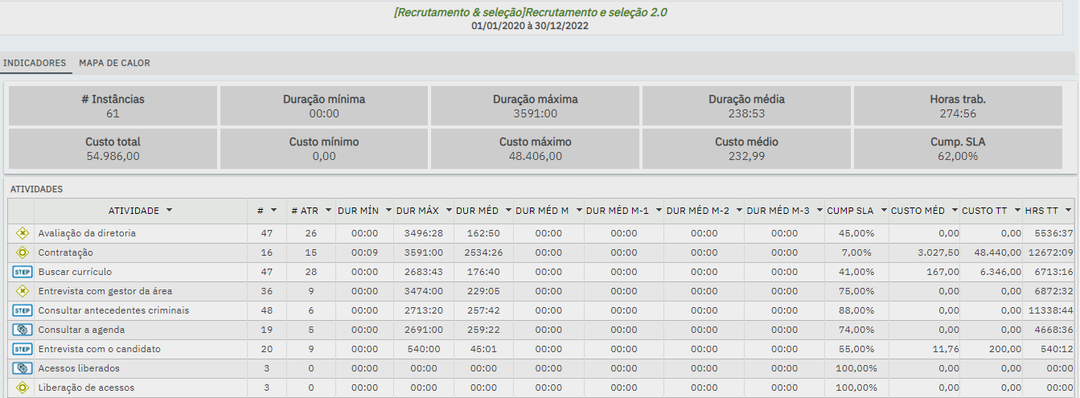Screen dimensions: 1080x398
Task: Click the Acessos liberados row icon
Action: 22,368
